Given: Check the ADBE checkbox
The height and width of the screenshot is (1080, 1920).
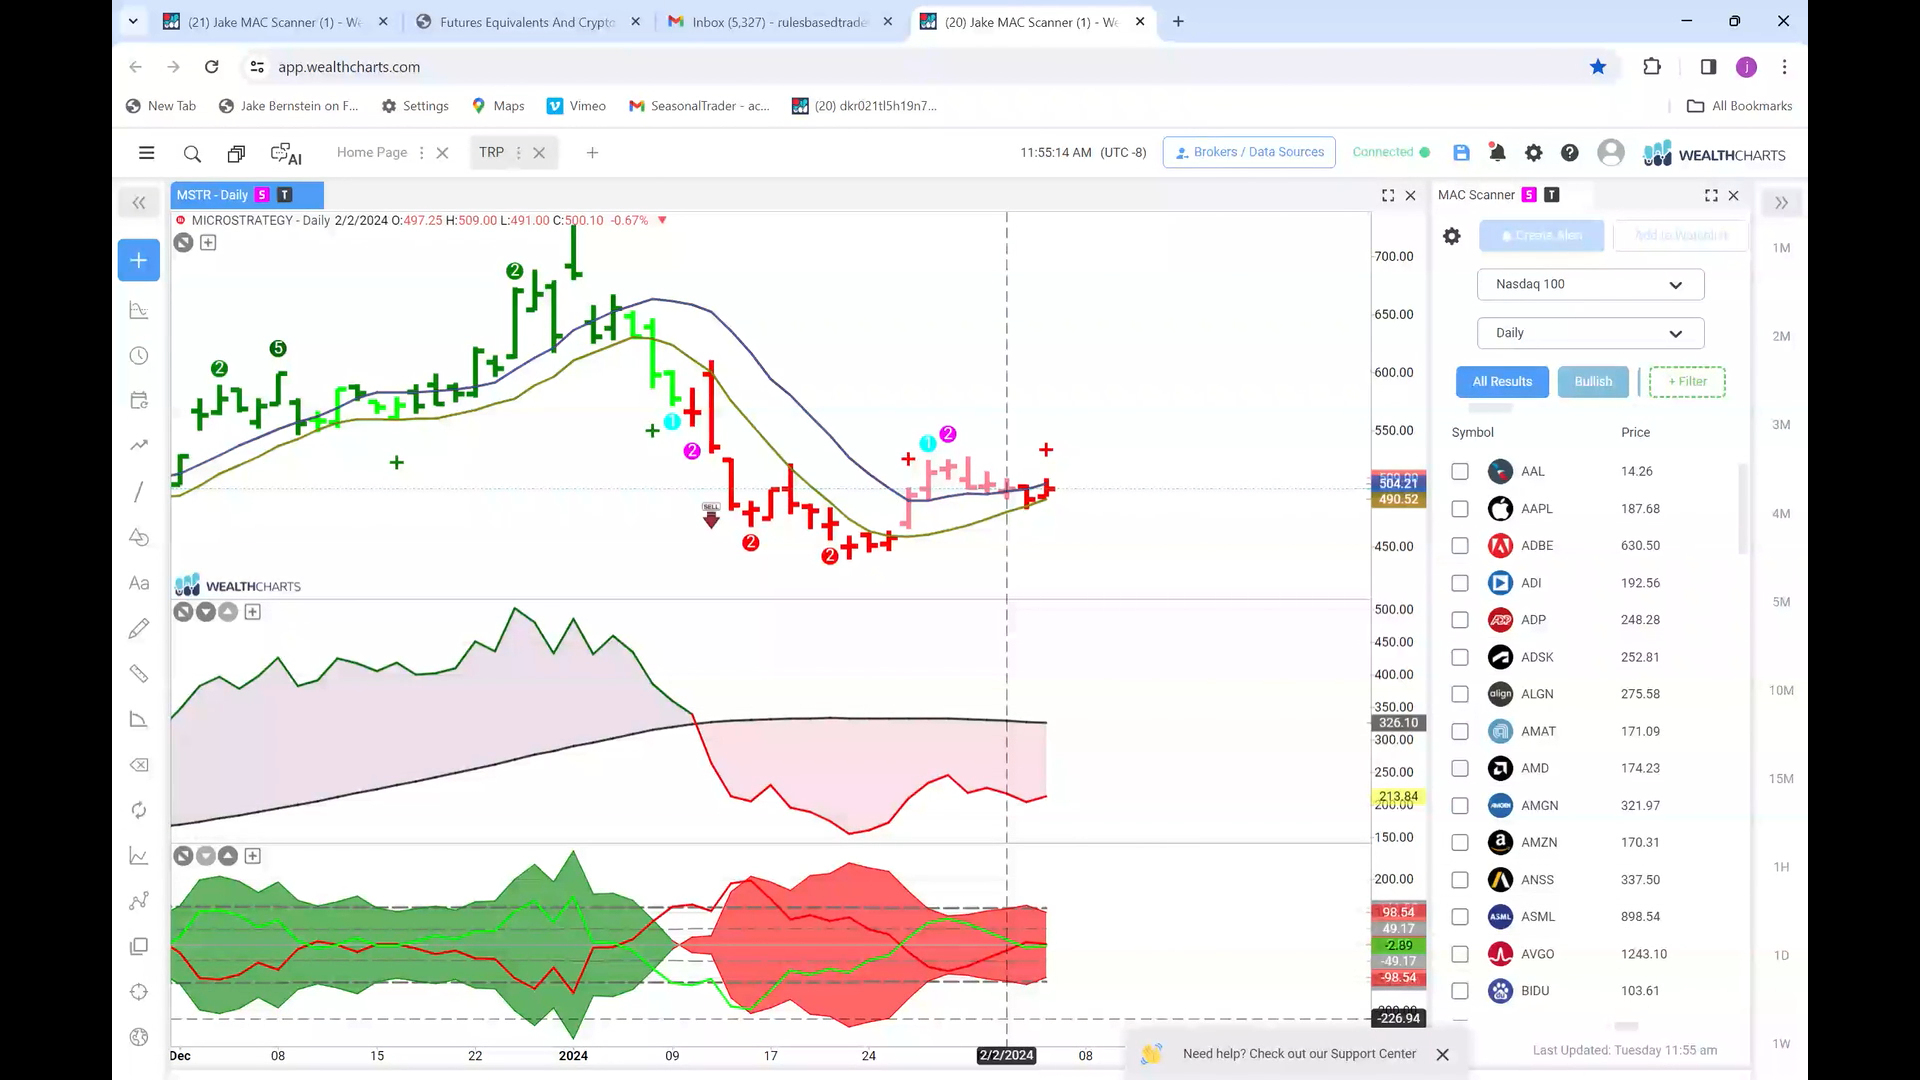Looking at the screenshot, I should [x=1460, y=546].
